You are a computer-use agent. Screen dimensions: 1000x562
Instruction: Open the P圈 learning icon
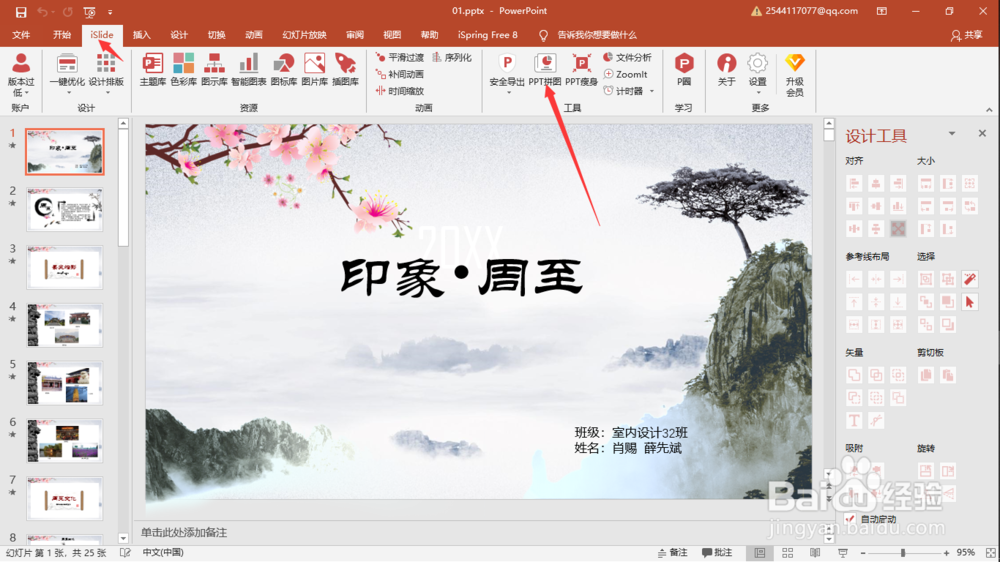point(684,69)
